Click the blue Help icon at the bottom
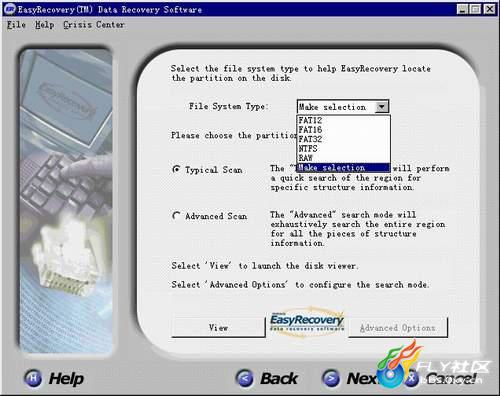The height and width of the screenshot is (396, 500). (33, 378)
